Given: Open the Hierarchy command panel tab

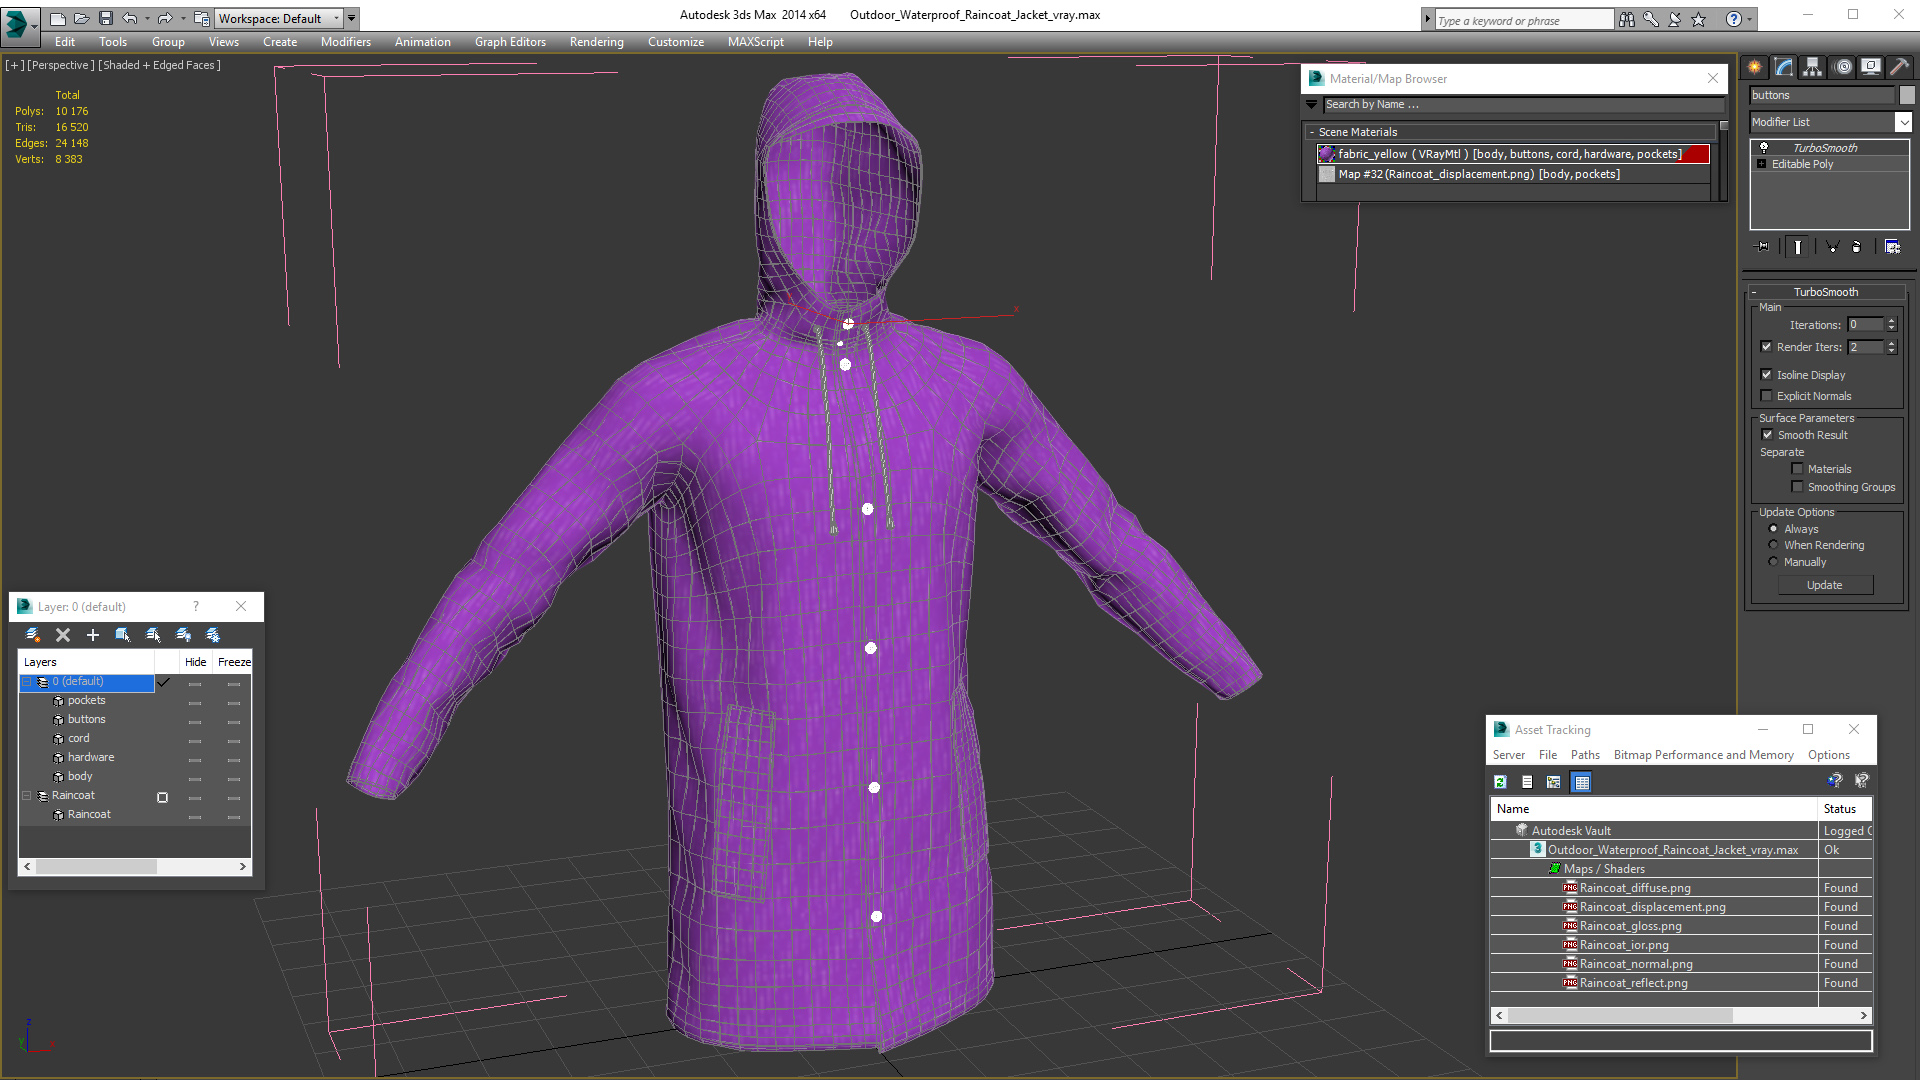Looking at the screenshot, I should (x=1812, y=67).
